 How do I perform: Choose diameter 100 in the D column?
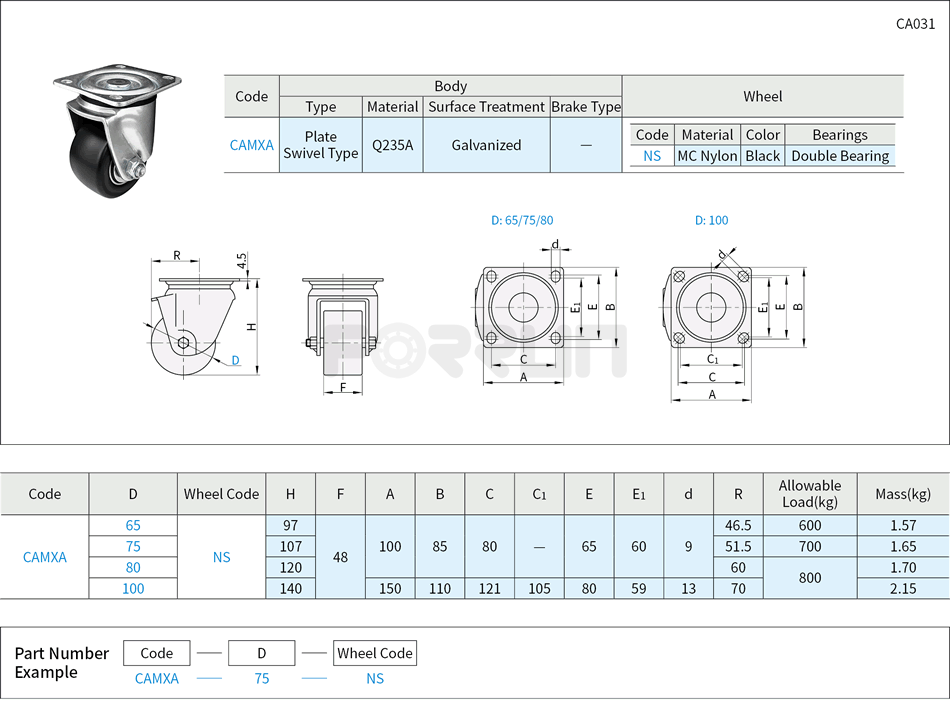(133, 589)
